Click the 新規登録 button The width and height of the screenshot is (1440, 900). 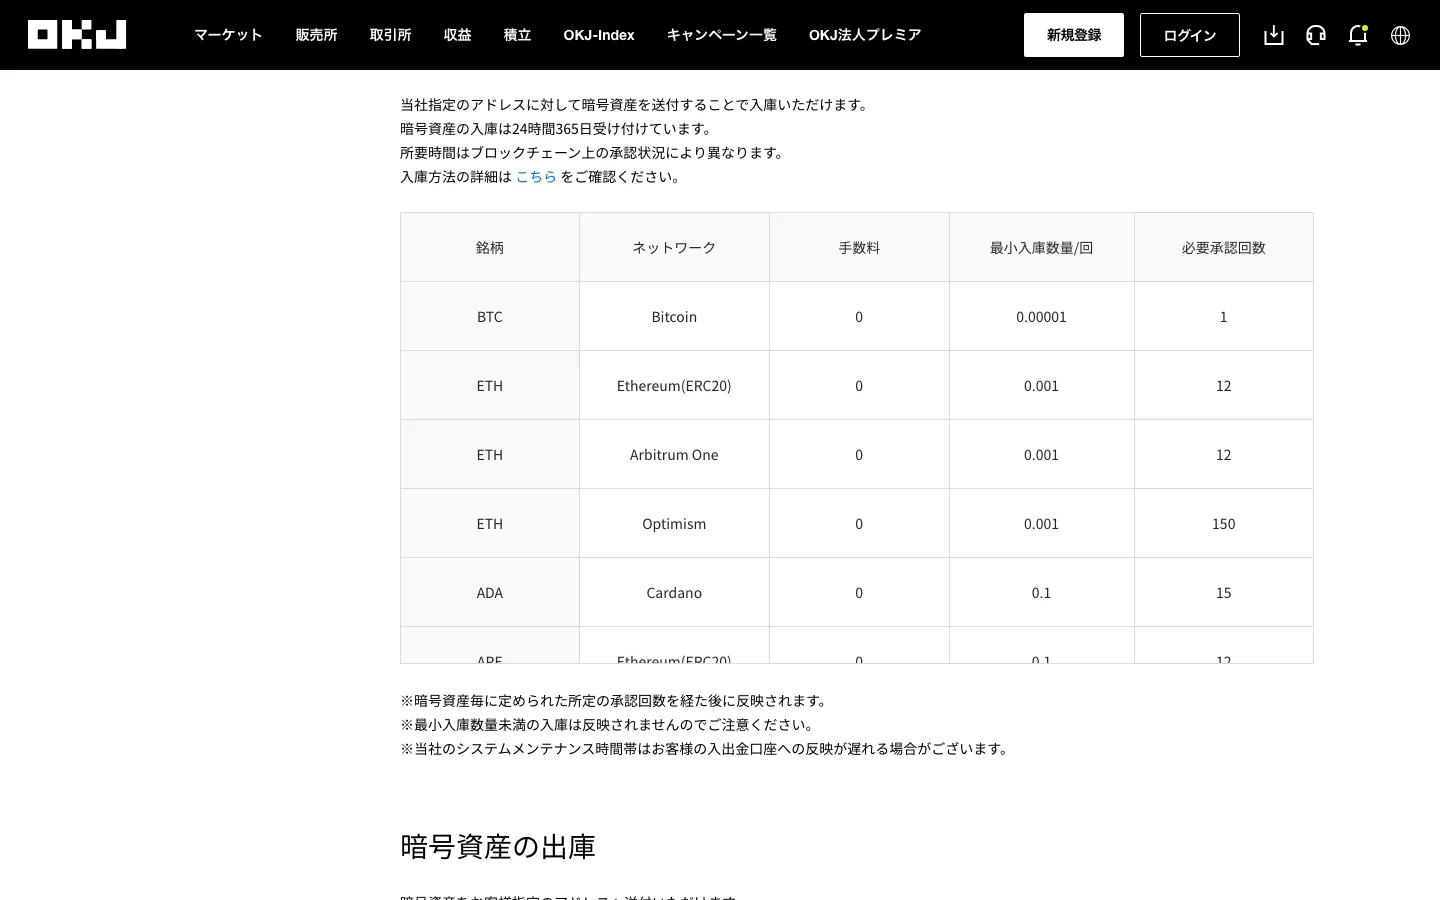[x=1074, y=35]
